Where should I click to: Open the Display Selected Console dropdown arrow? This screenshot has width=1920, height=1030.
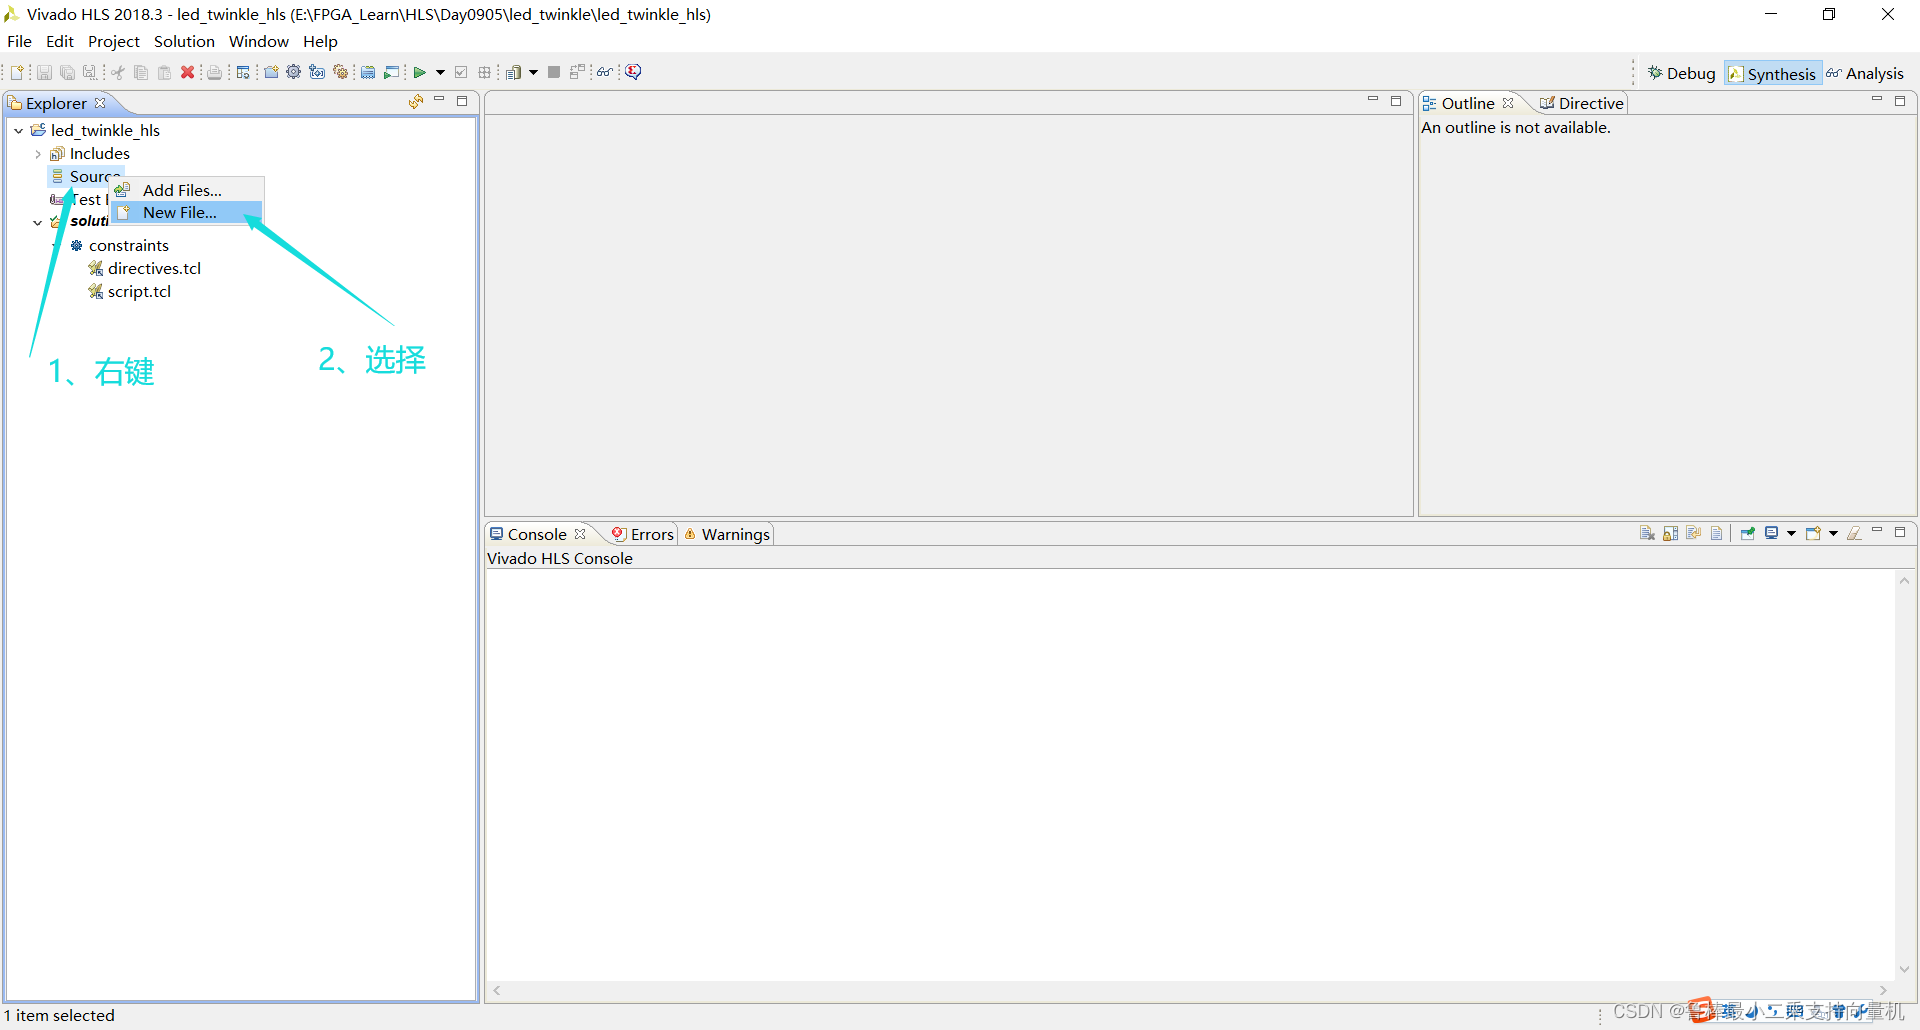pyautogui.click(x=1791, y=533)
